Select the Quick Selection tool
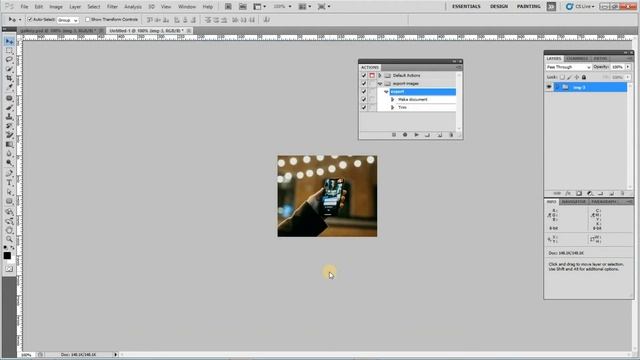Image resolution: width=640 pixels, height=360 pixels. click(9, 69)
